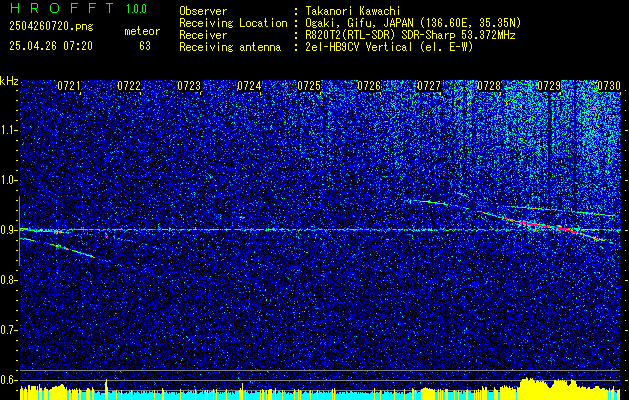Click the kHz axis unit label
The width and height of the screenshot is (629, 400).
point(9,81)
